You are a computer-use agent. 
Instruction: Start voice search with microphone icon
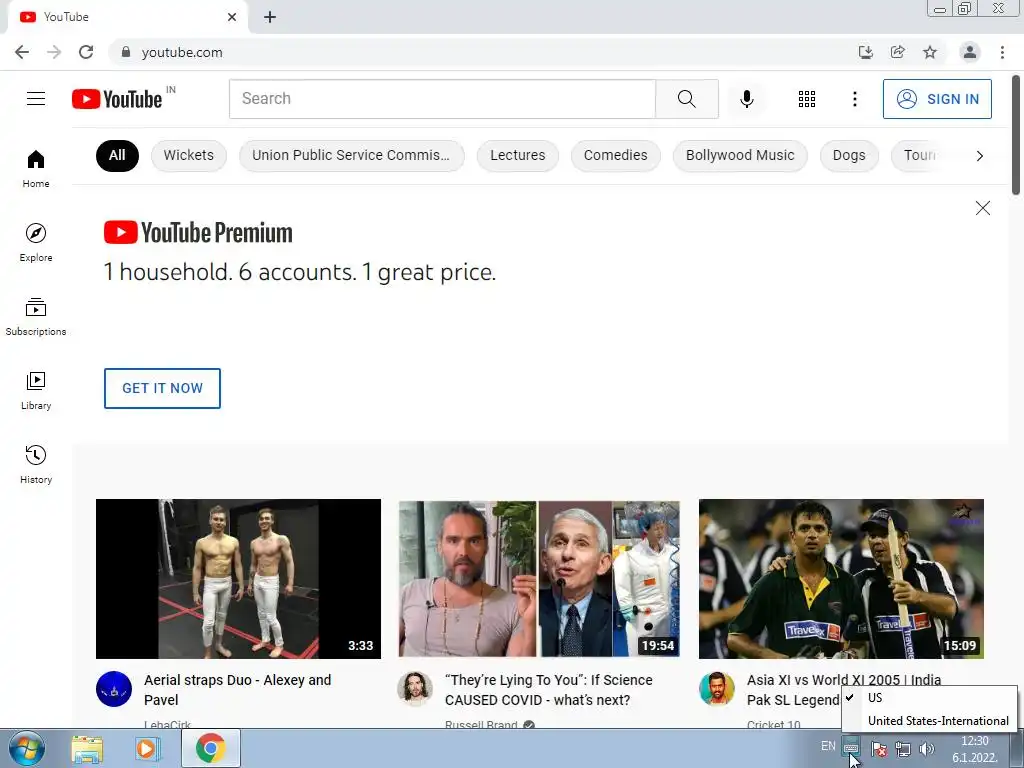tap(746, 99)
